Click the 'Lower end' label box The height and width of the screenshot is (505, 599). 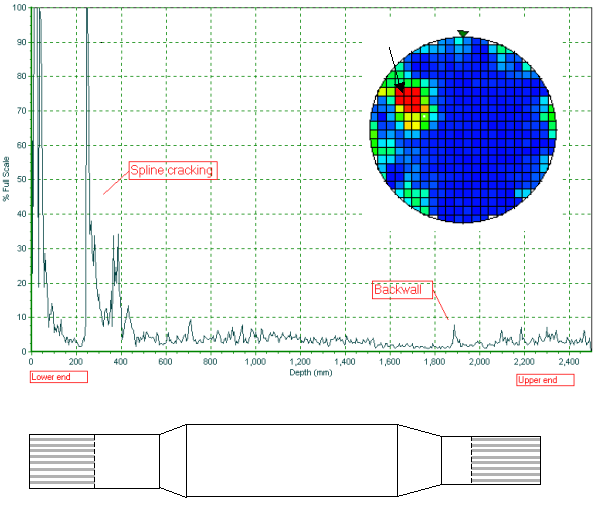59,377
